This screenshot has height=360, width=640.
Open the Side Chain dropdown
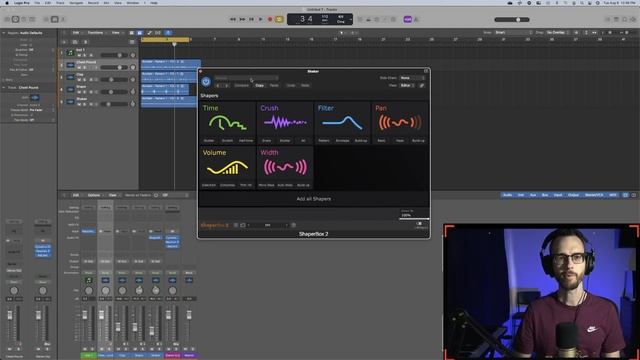(x=412, y=78)
